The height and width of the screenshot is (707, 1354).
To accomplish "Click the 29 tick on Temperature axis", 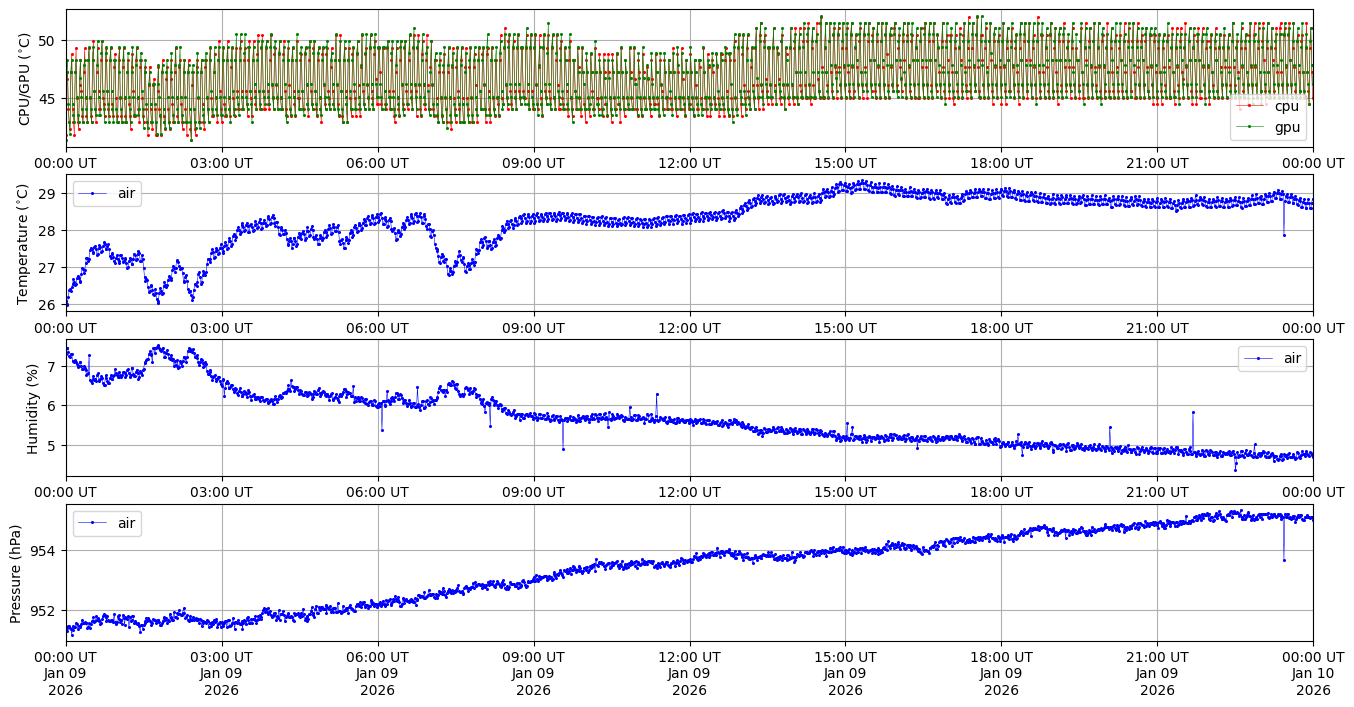I will (50, 193).
